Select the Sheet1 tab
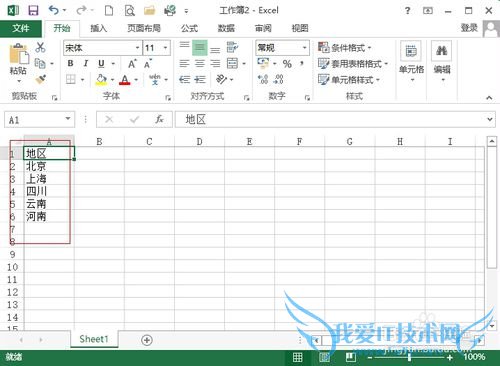 [94, 339]
